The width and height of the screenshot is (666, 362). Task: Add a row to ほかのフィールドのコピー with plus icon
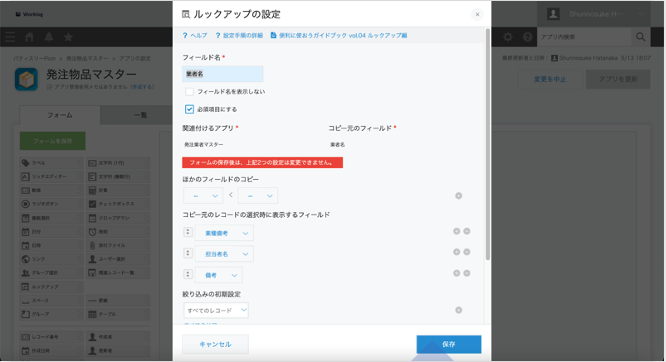click(458, 196)
